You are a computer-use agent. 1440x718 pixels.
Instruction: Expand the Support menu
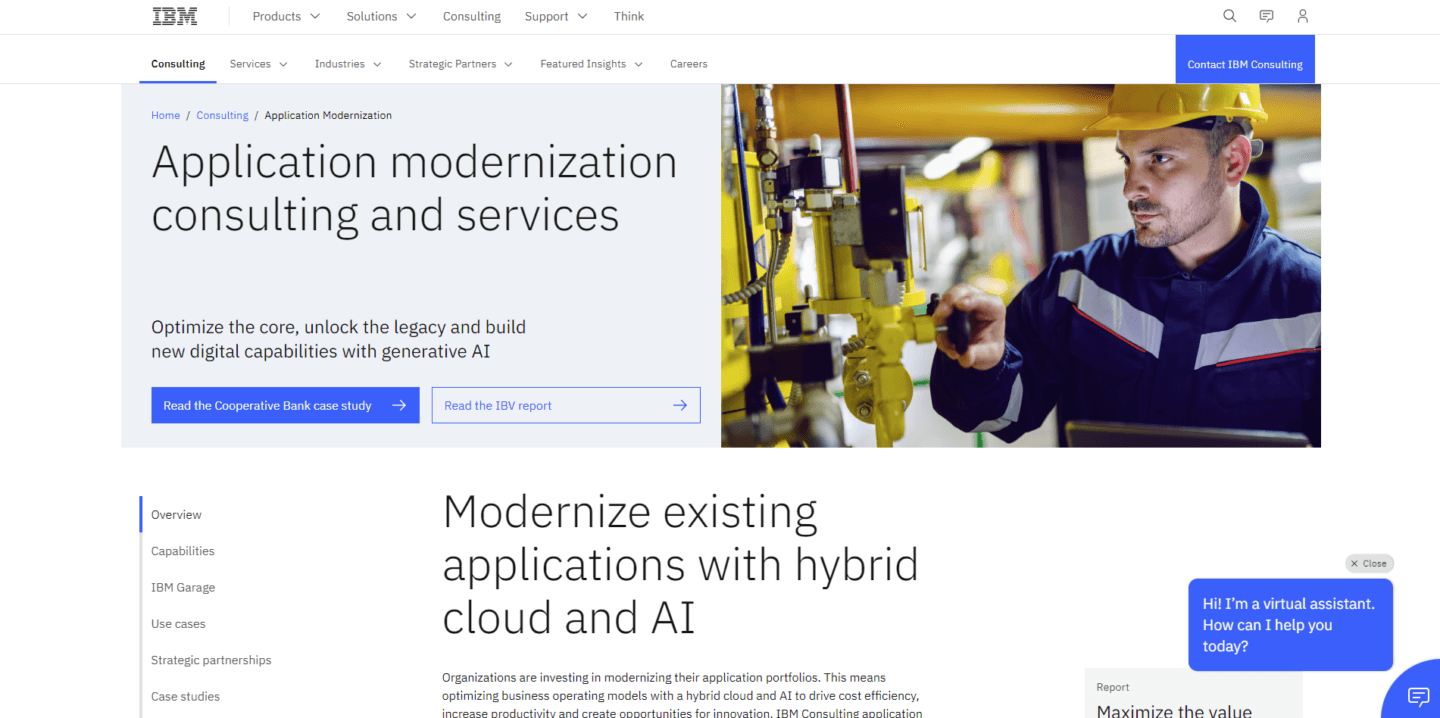click(x=556, y=16)
